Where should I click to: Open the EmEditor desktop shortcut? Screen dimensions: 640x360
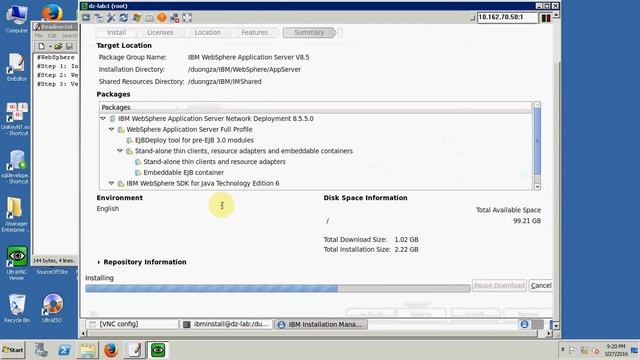16,67
